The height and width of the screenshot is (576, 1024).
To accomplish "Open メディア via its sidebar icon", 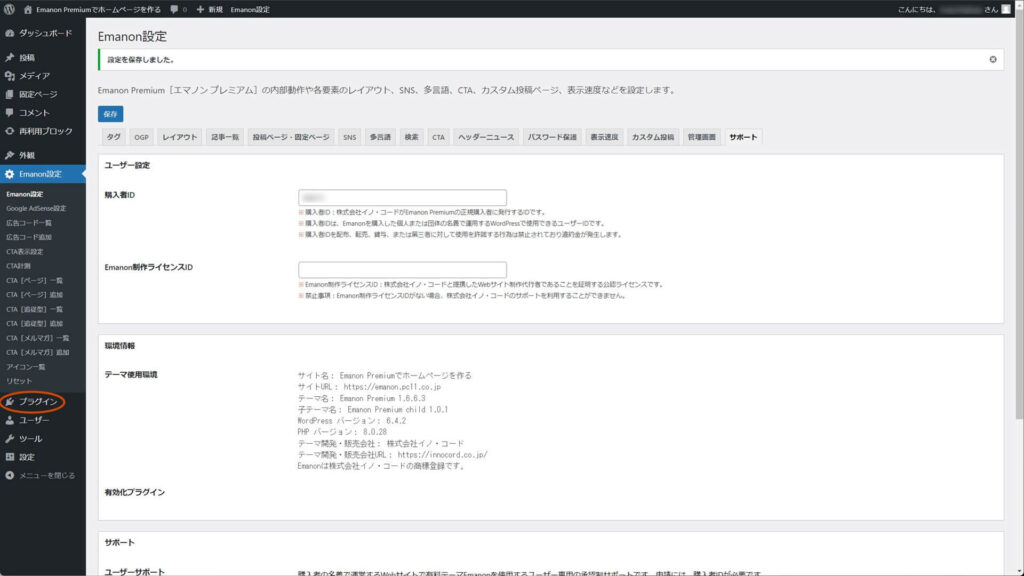I will click(9, 76).
